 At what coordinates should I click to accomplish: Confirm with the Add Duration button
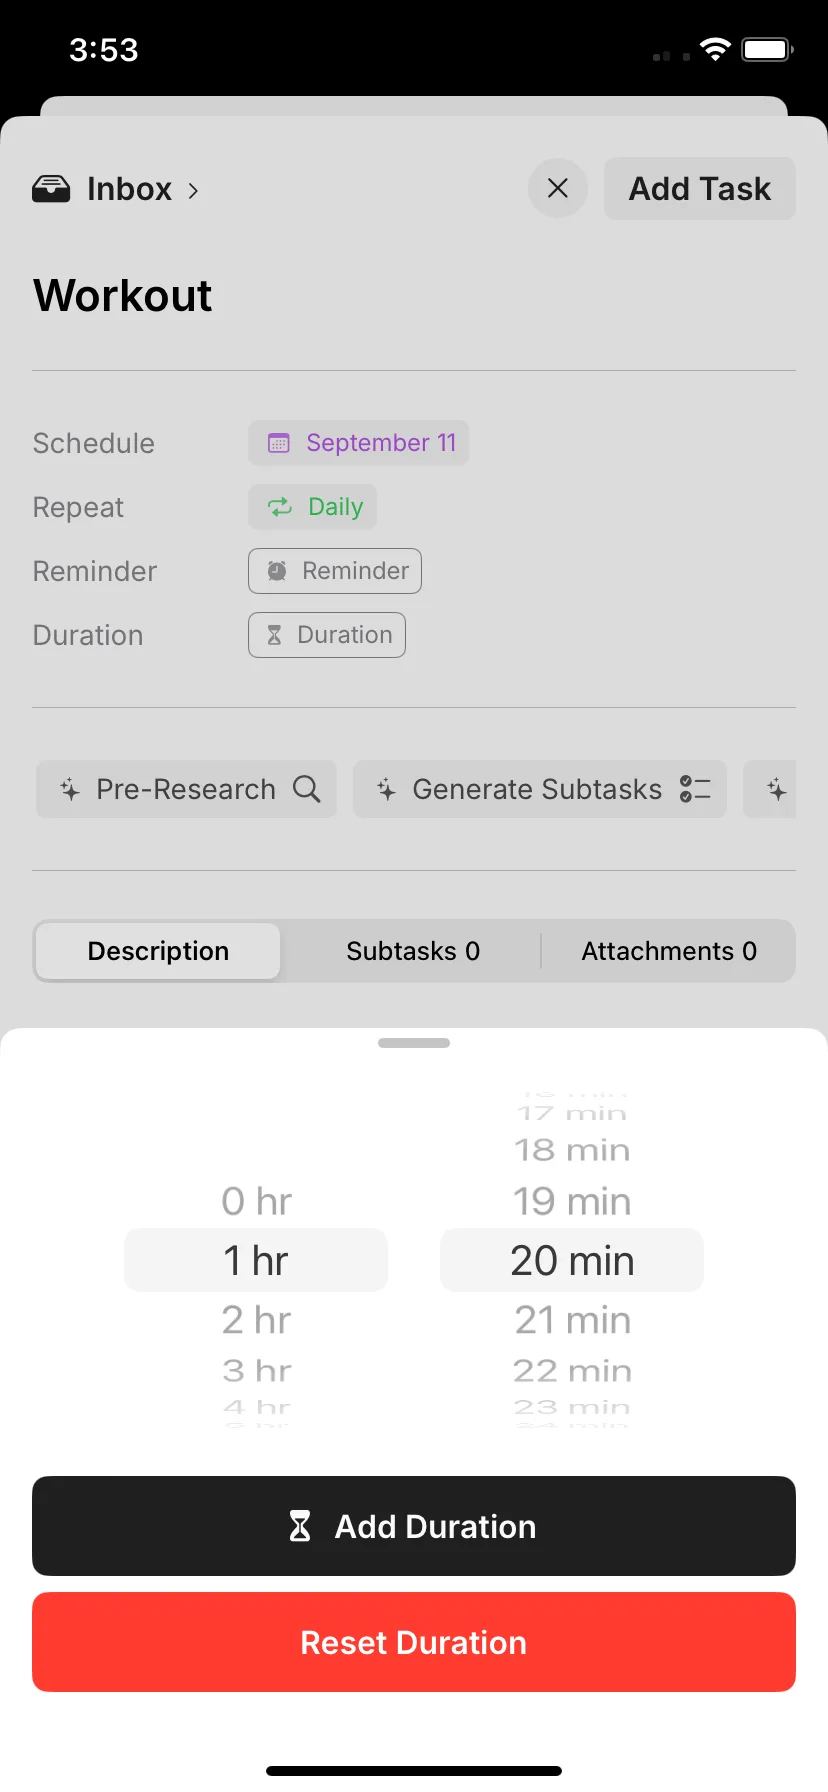(414, 1526)
